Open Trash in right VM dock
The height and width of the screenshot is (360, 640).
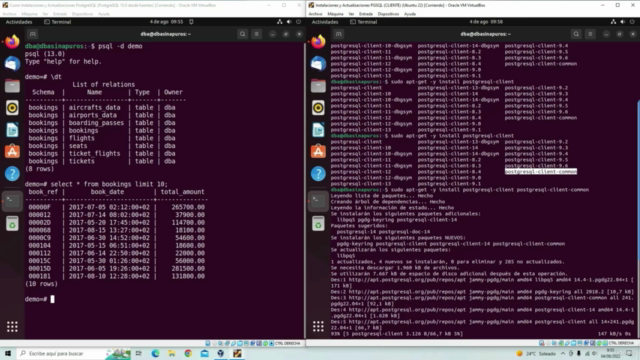click(x=318, y=224)
